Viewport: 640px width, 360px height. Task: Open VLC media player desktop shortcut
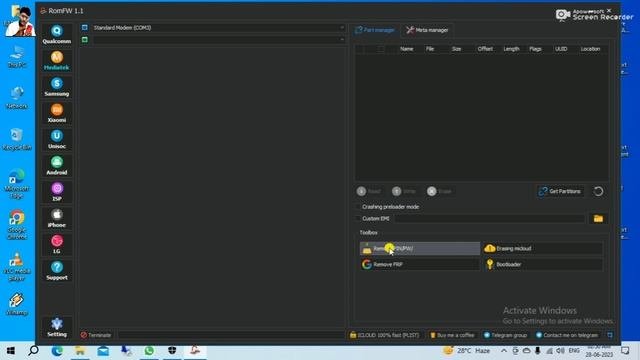pos(17,267)
